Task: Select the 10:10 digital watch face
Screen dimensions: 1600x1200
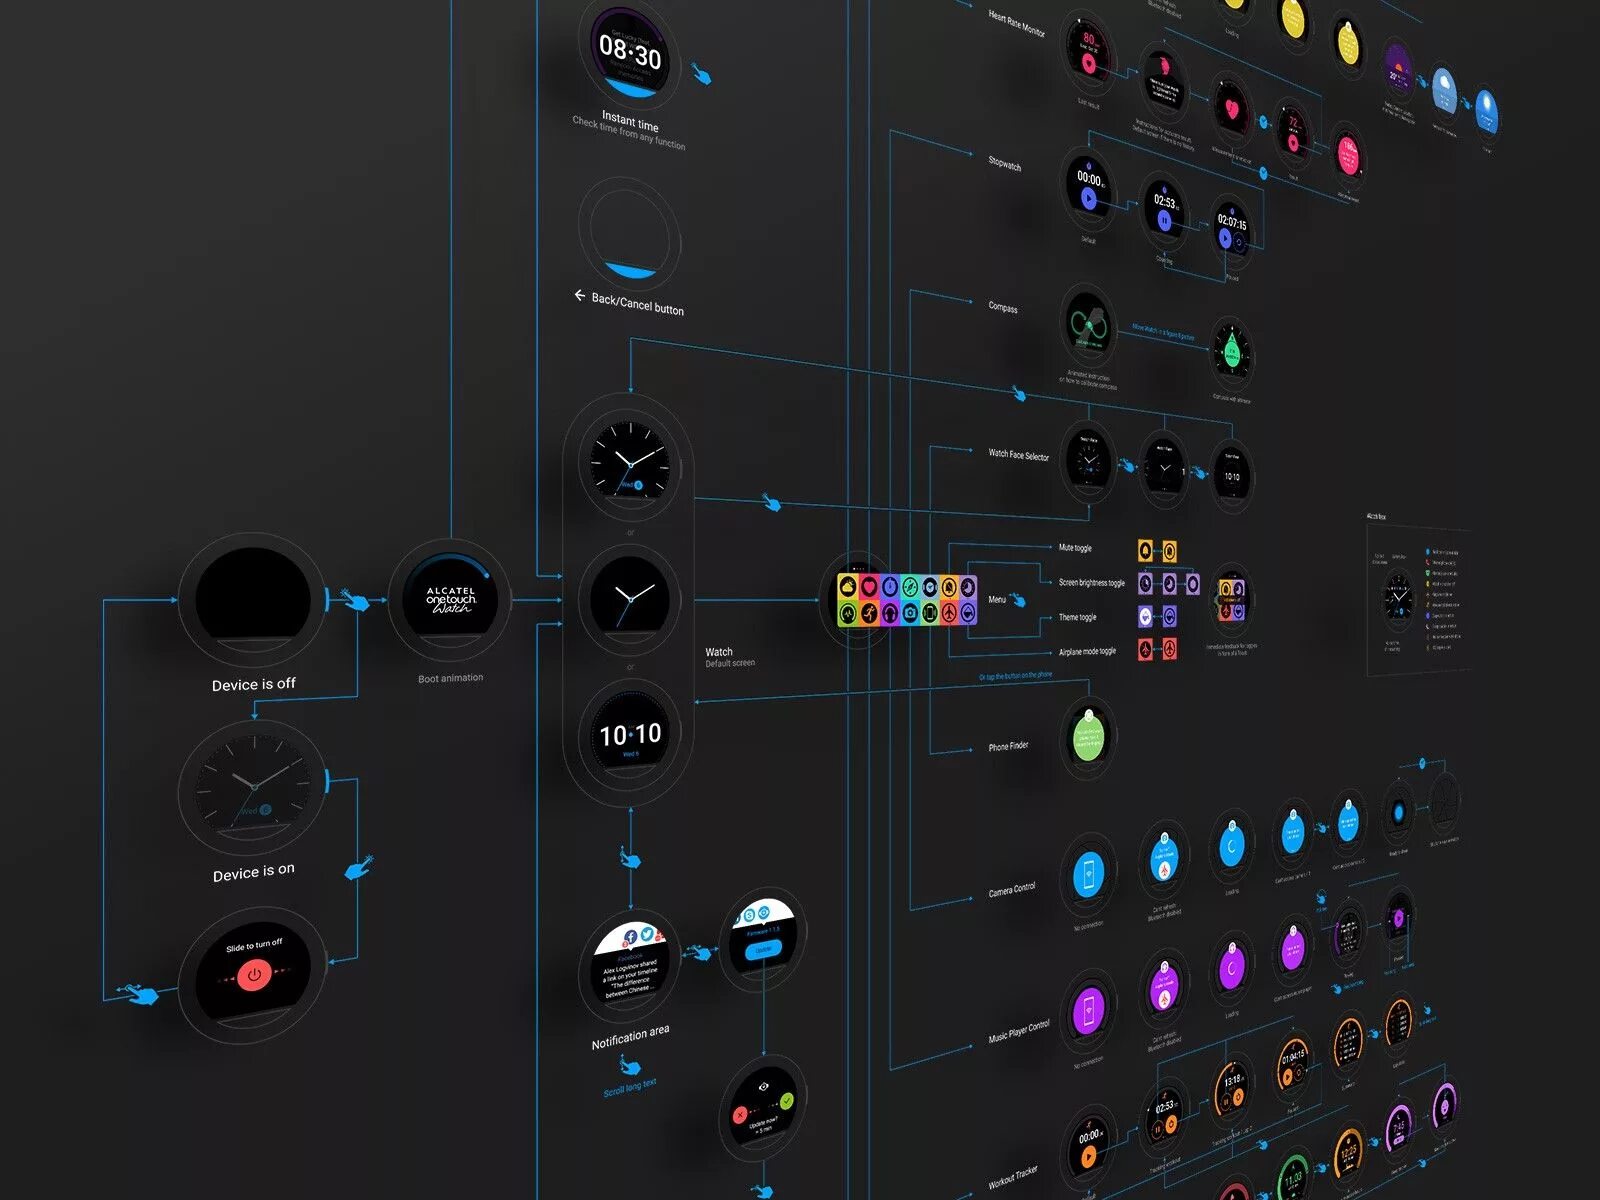Action: [x=630, y=731]
